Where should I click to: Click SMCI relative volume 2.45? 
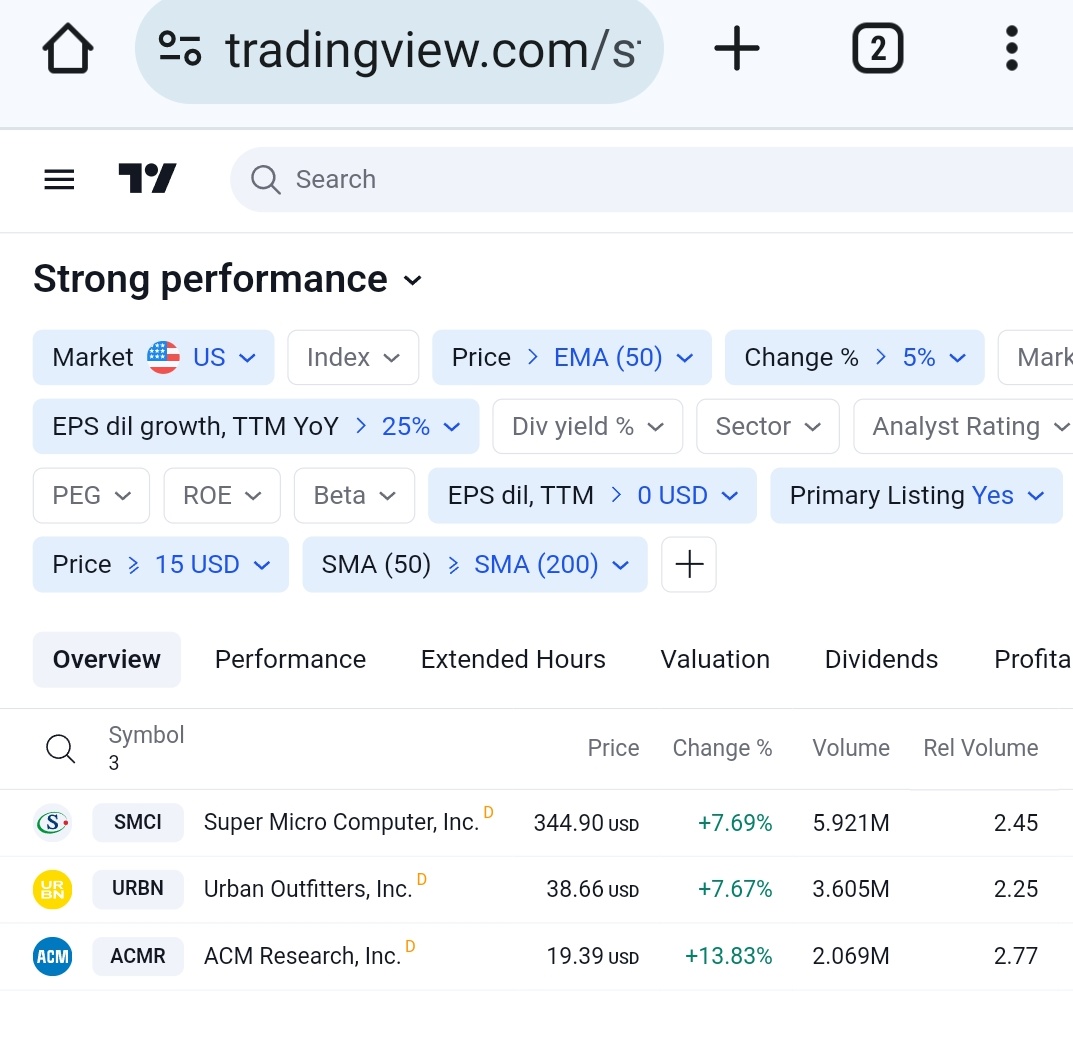tap(1016, 823)
